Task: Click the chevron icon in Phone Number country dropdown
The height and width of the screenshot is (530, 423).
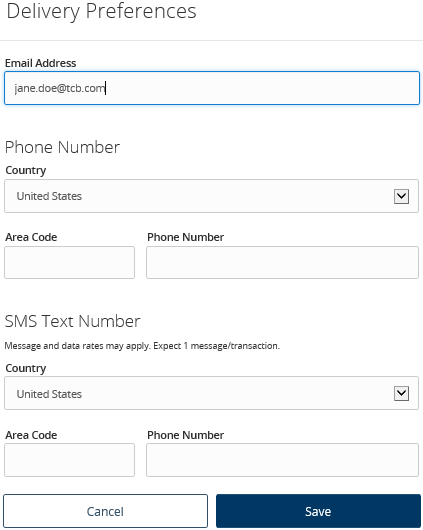Action: pos(401,196)
